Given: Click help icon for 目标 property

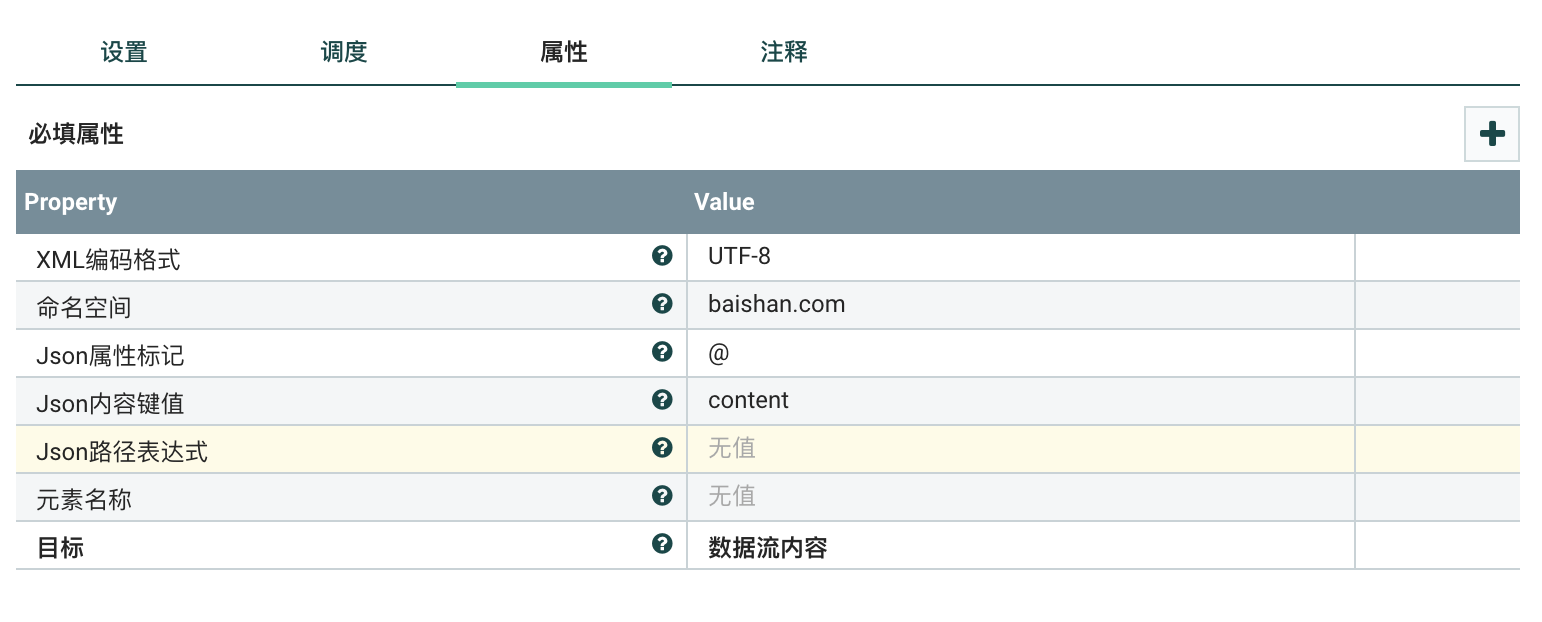Looking at the screenshot, I should coord(661,544).
